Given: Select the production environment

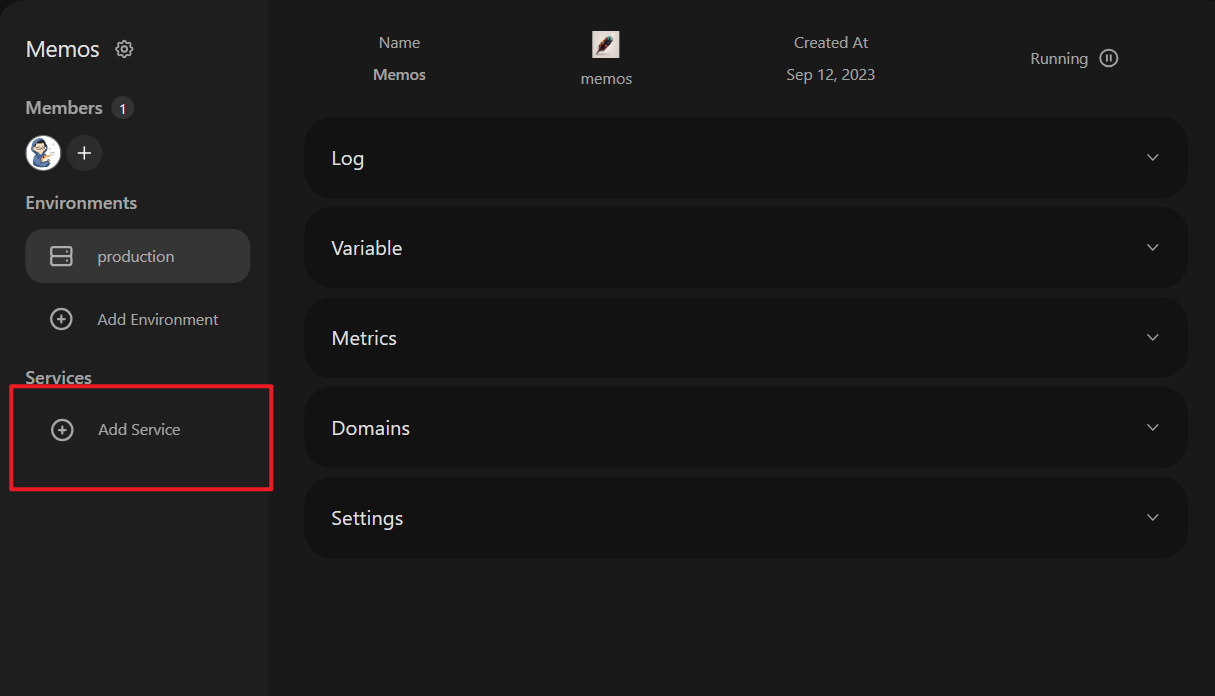Looking at the screenshot, I should tap(138, 256).
